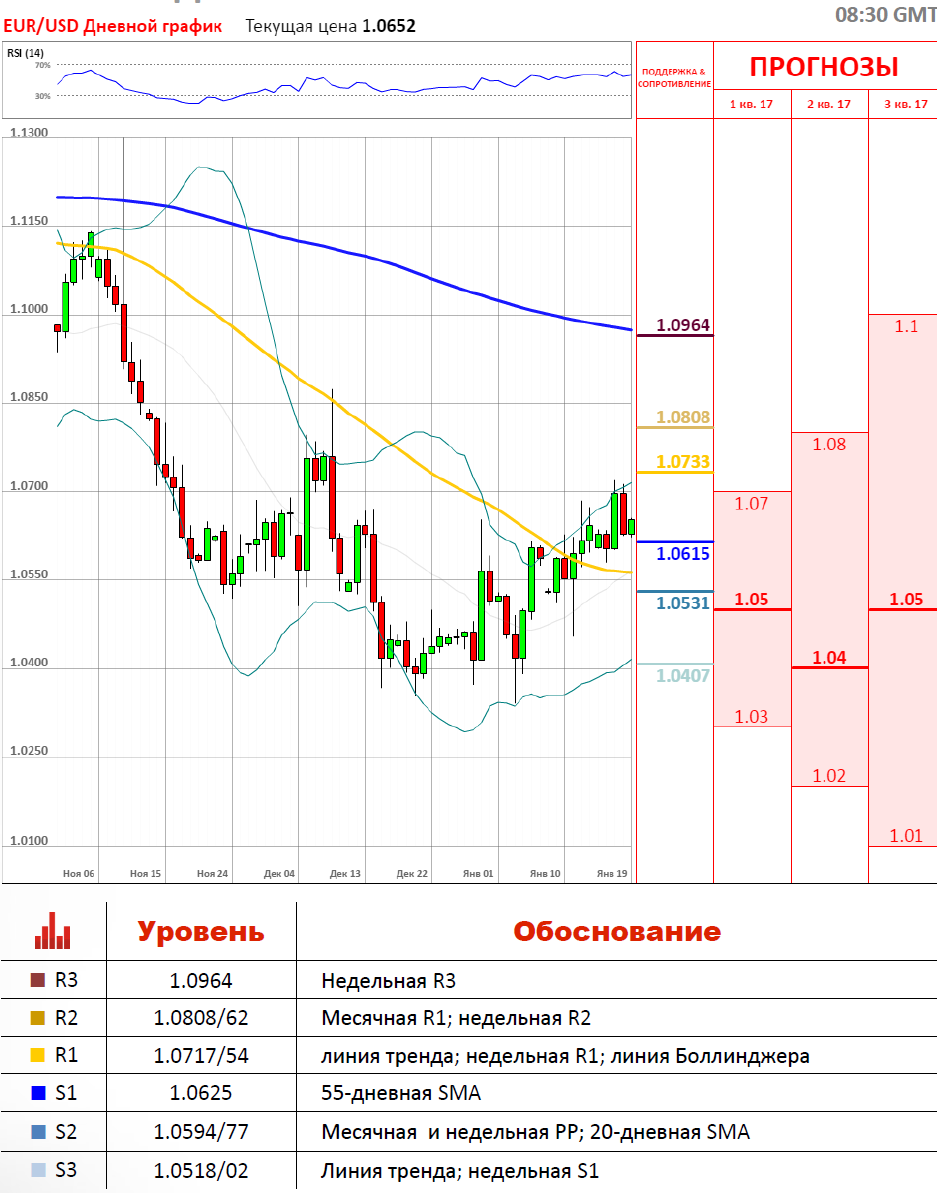Click the blue S1 legend square

[38, 1094]
